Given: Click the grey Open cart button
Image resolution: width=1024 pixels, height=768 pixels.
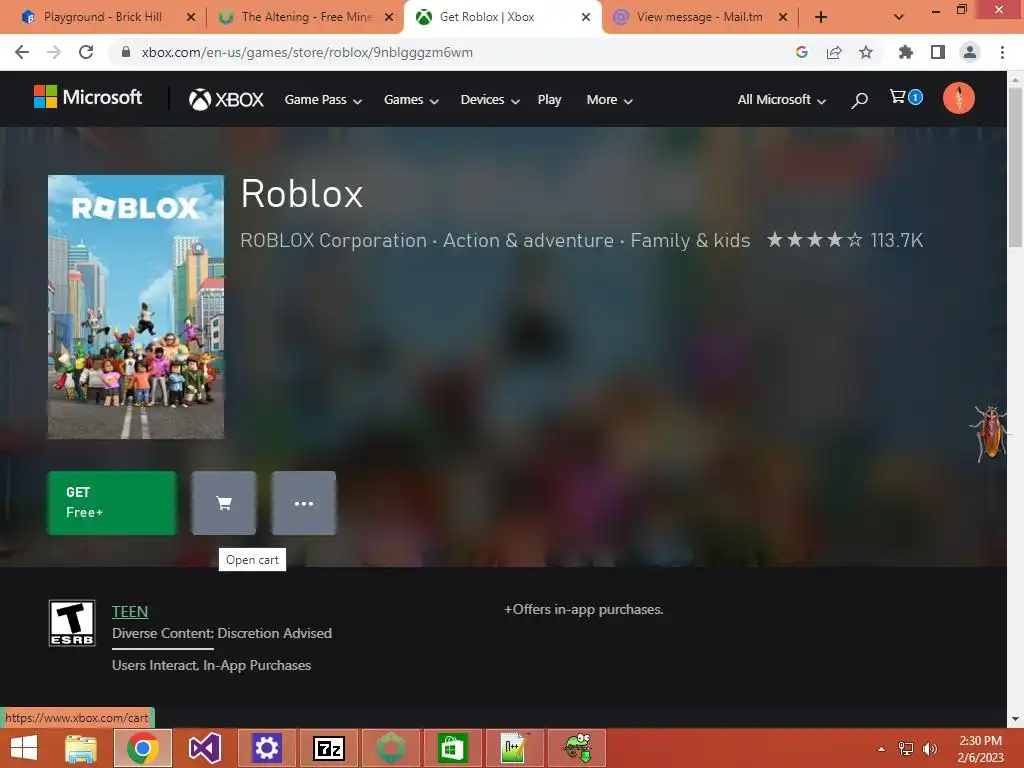Looking at the screenshot, I should coord(223,503).
